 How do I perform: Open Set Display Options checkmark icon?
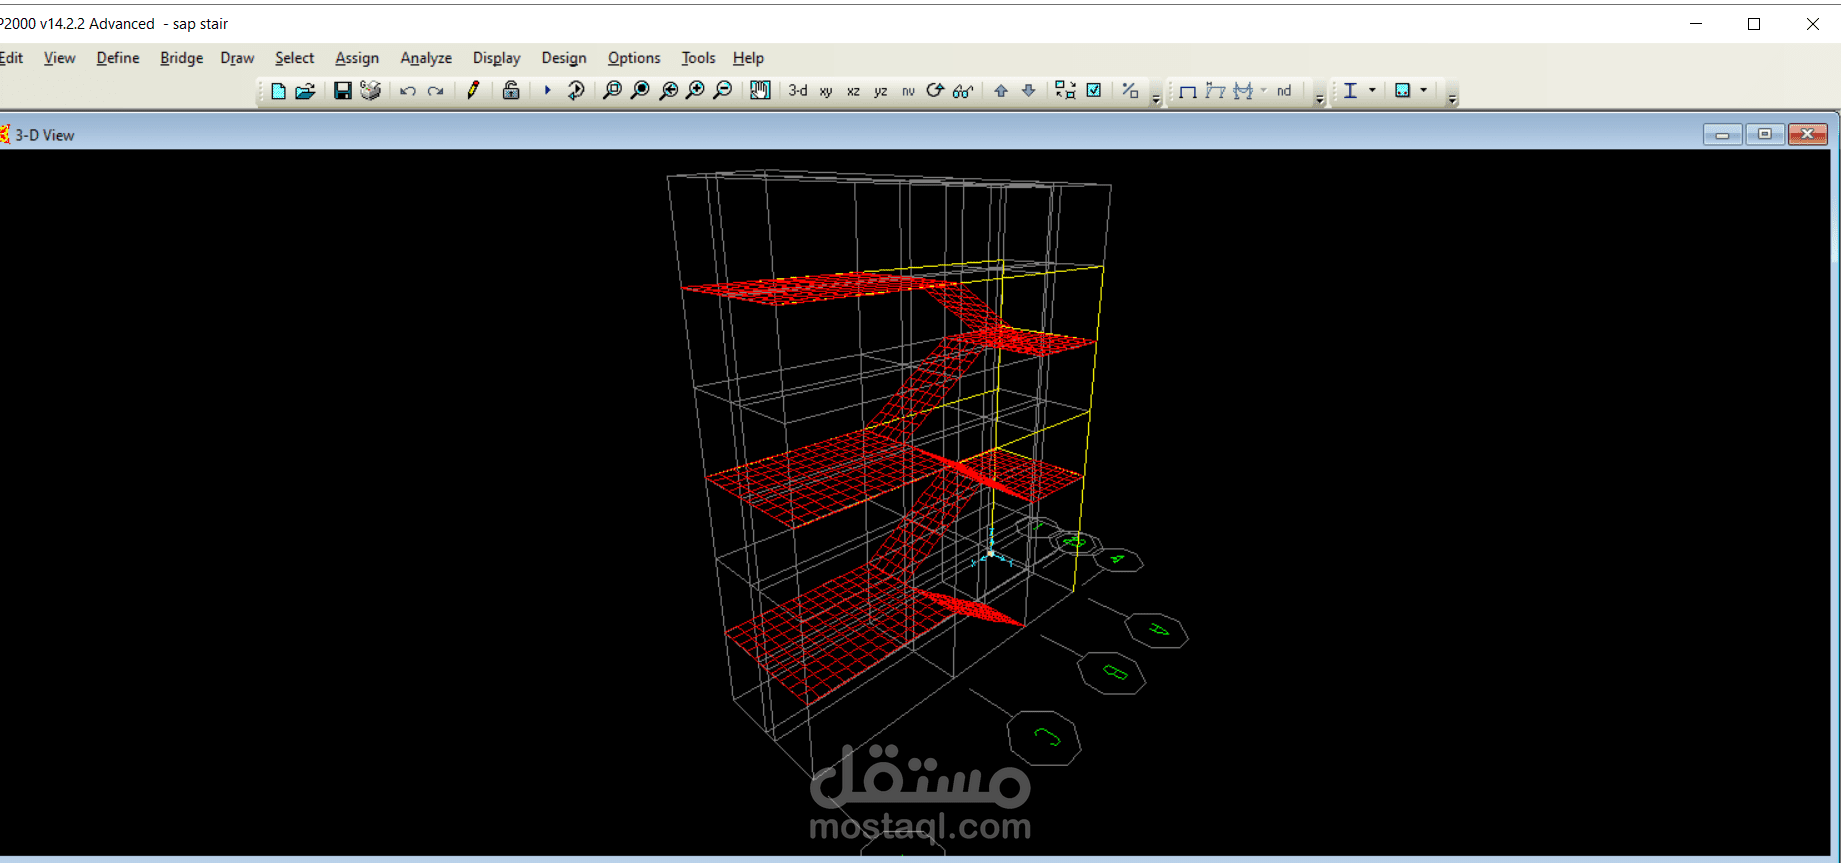pyautogui.click(x=1094, y=91)
